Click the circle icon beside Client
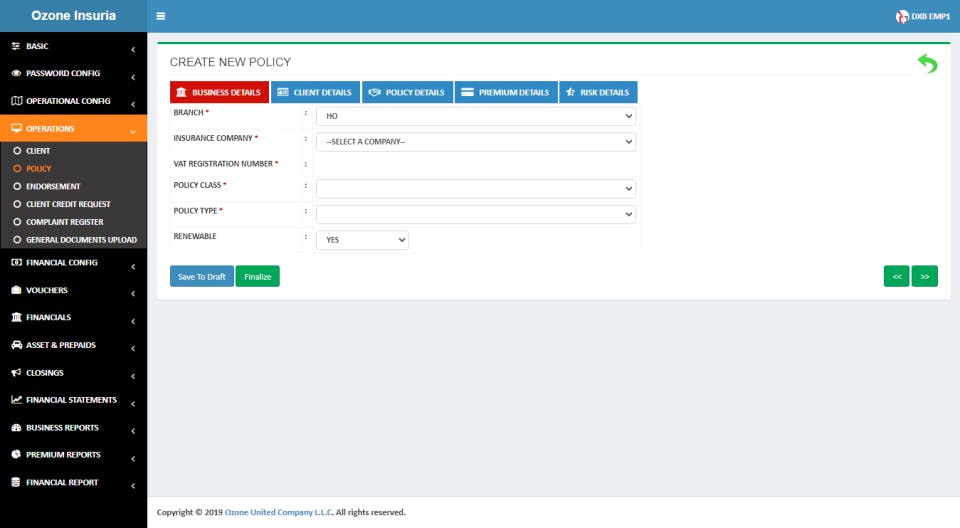Viewport: 960px width, 528px height. tap(17, 151)
